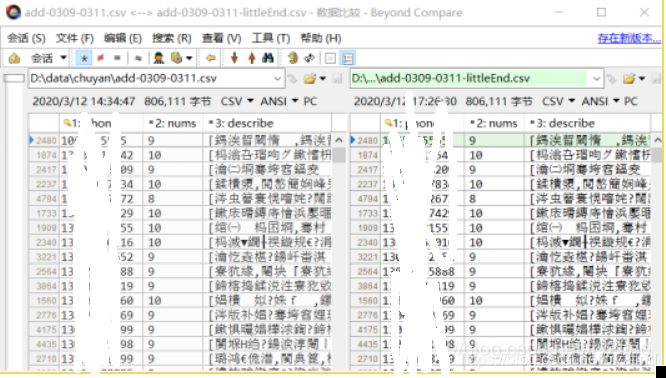Select row 4794 in the left pane

pos(180,199)
